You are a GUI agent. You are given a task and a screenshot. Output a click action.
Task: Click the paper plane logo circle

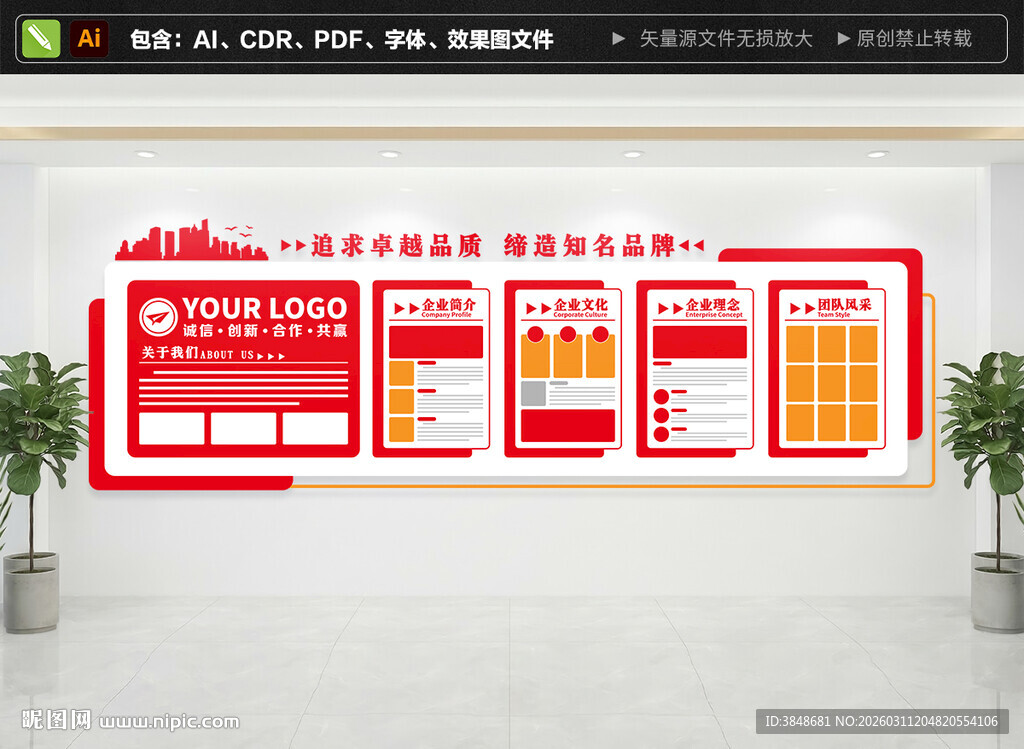coord(158,317)
